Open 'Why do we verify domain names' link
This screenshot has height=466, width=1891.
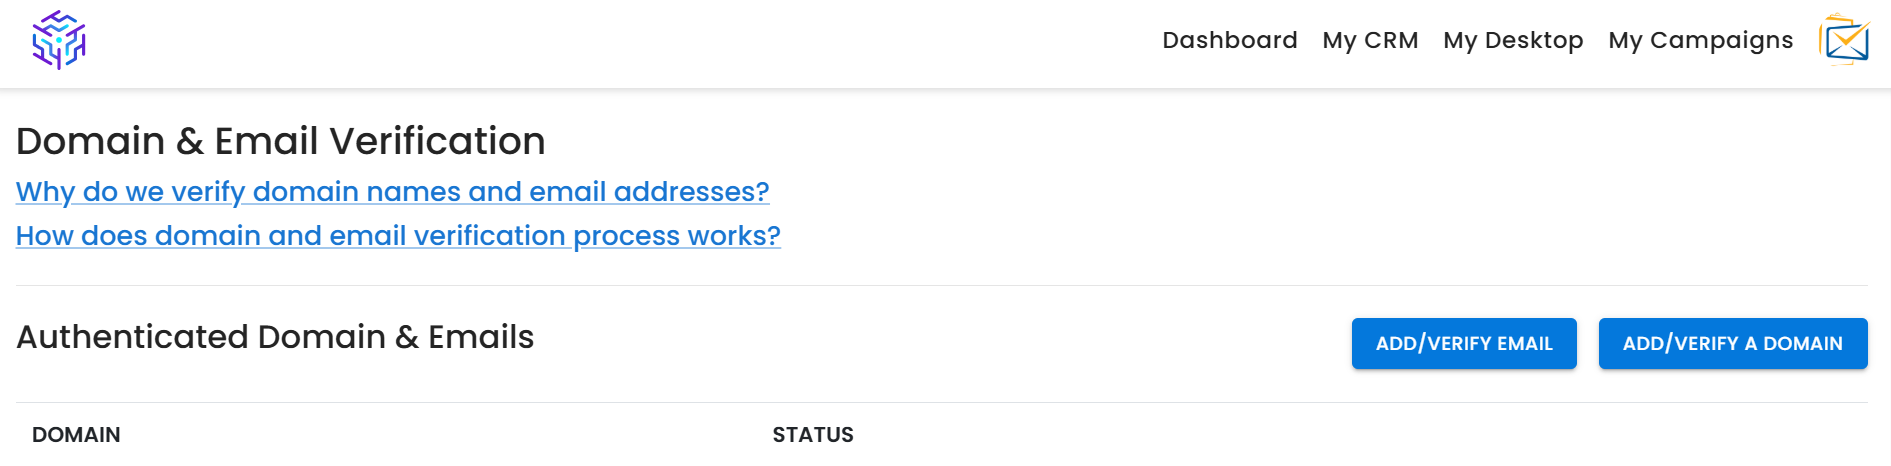(393, 191)
